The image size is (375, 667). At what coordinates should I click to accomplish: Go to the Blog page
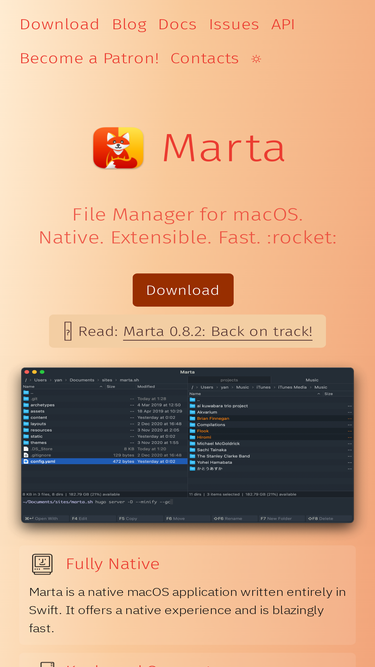(x=129, y=24)
